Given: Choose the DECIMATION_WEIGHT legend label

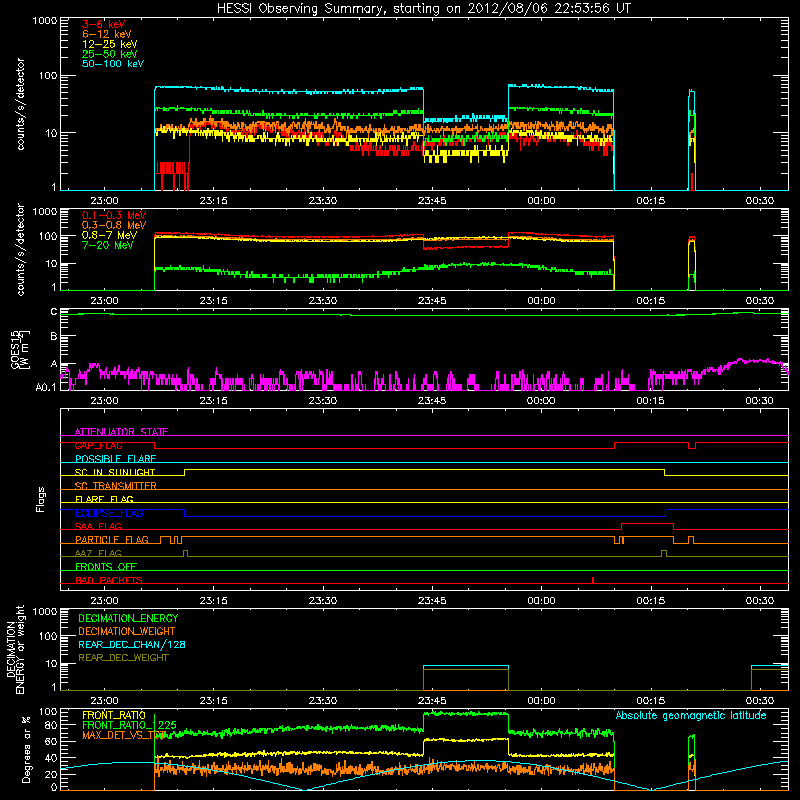Looking at the screenshot, I should tap(127, 631).
